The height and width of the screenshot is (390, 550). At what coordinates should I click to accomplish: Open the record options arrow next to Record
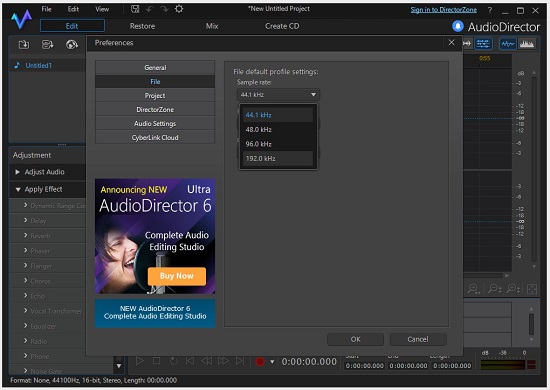pyautogui.click(x=272, y=362)
